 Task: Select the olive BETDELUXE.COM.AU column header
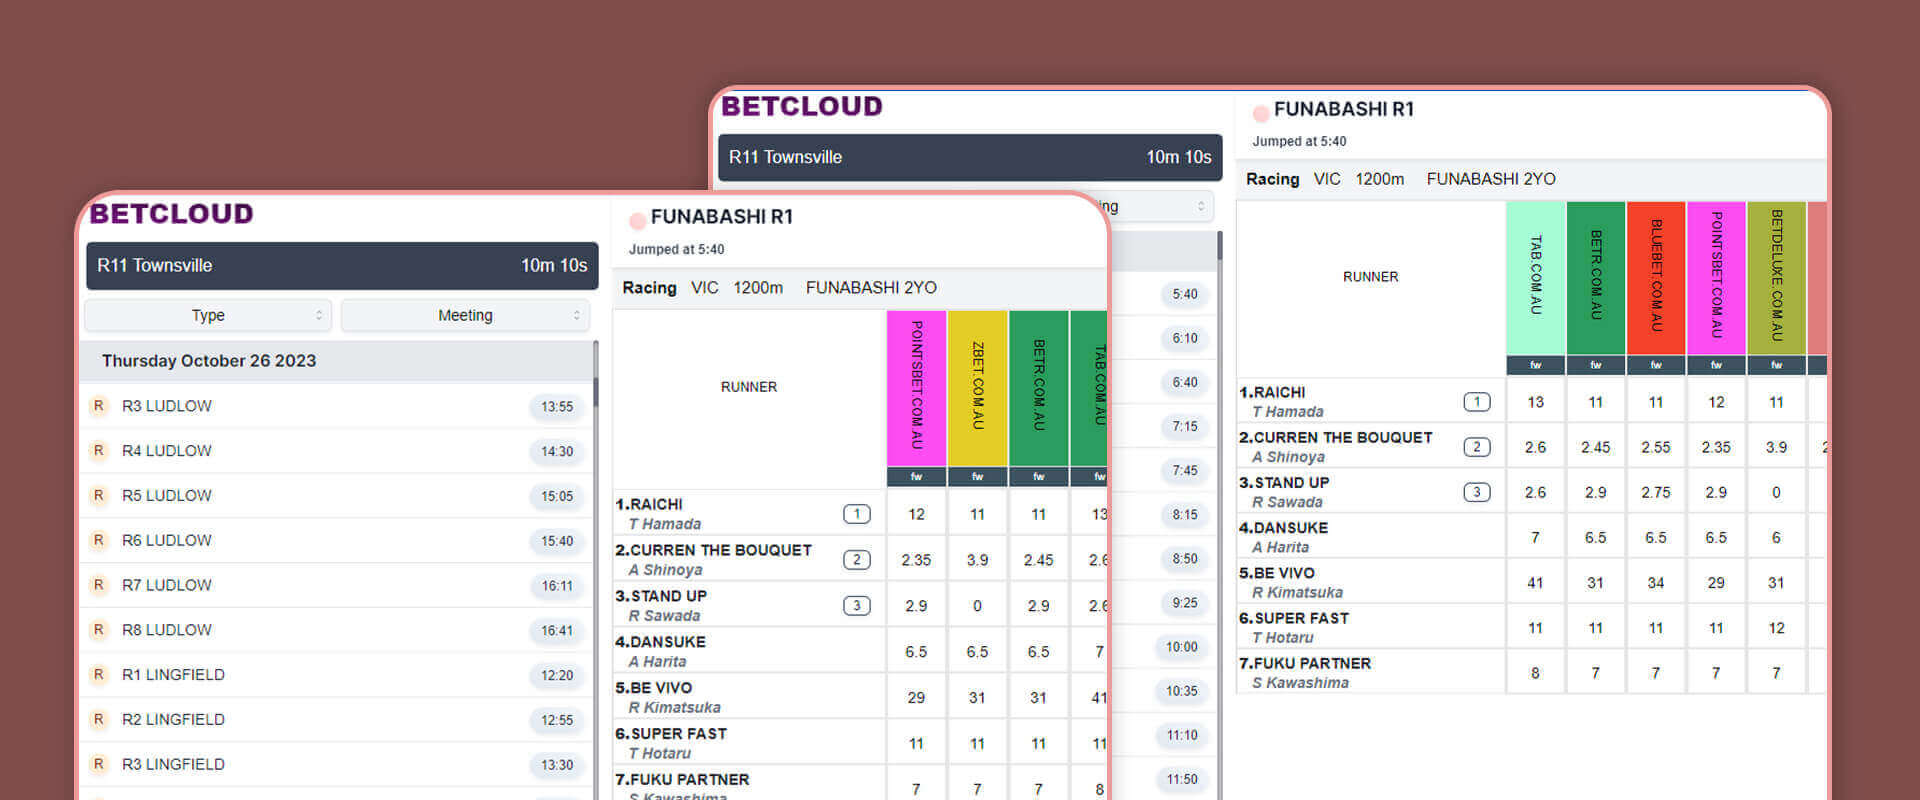tap(1776, 278)
